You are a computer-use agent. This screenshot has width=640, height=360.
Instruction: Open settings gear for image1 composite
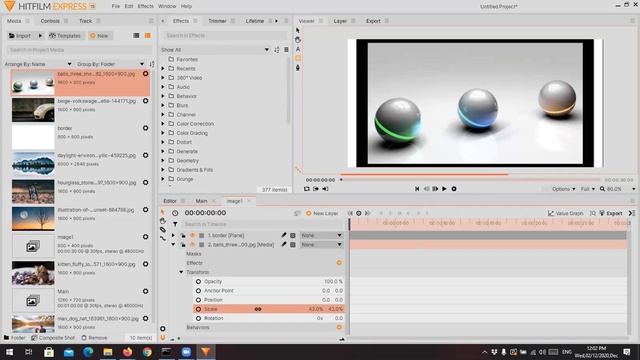tap(145, 237)
